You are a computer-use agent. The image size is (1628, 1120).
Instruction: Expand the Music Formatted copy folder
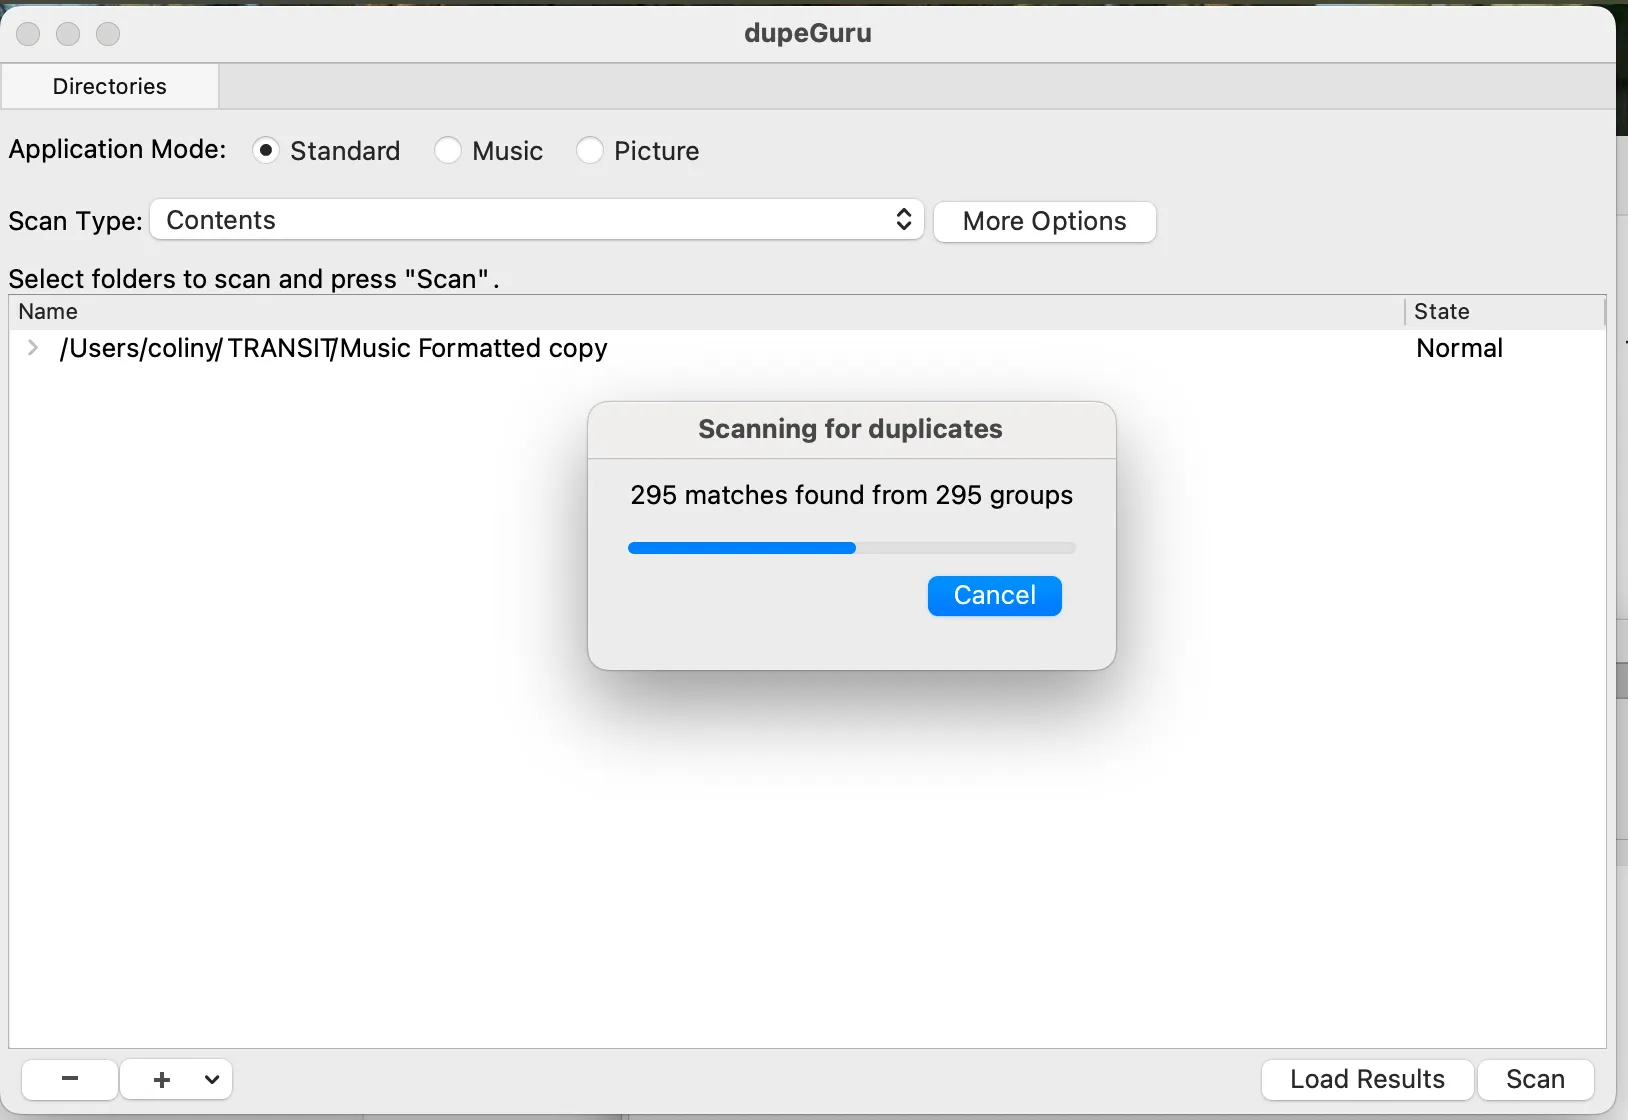coord(33,347)
